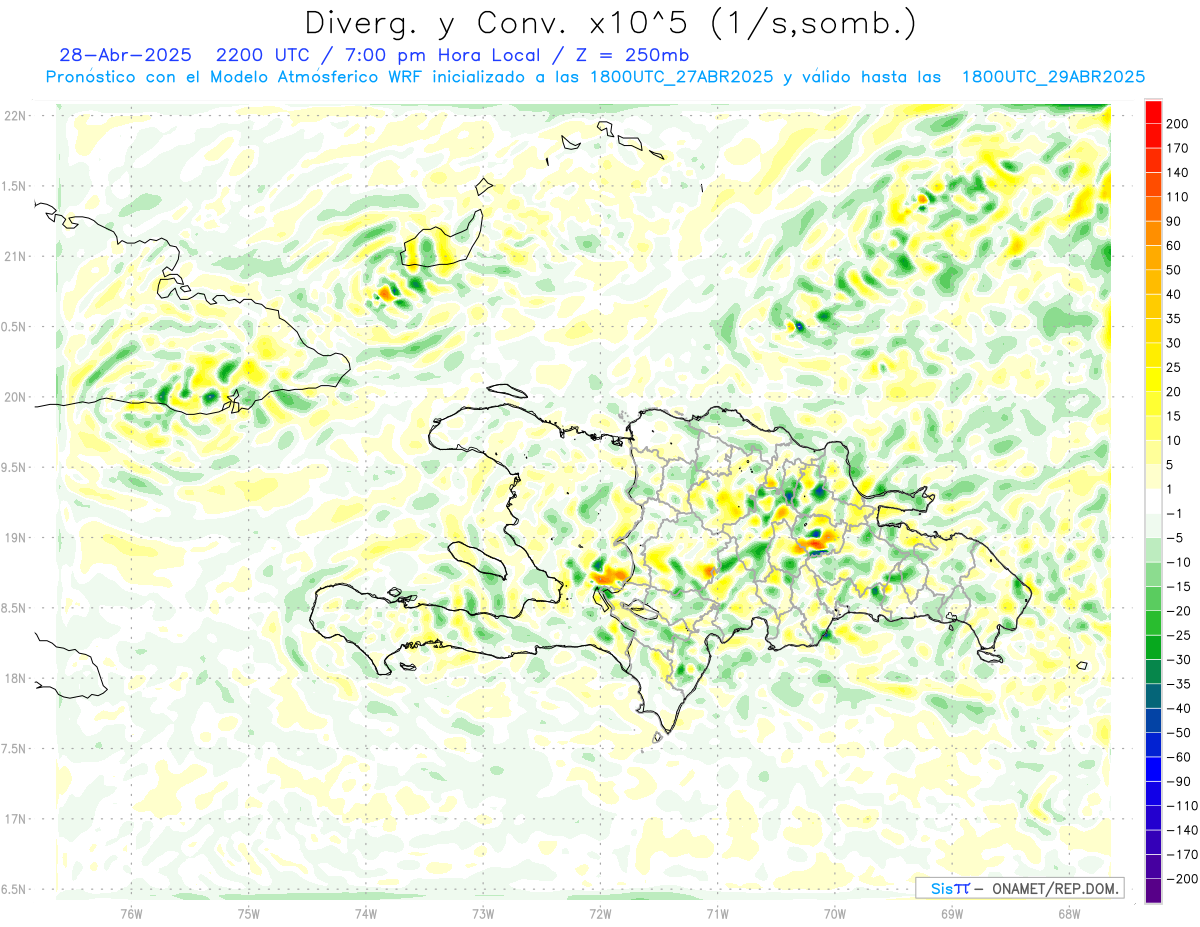Click the '40' color scale label
The width and height of the screenshot is (1200, 927).
(x=1174, y=294)
